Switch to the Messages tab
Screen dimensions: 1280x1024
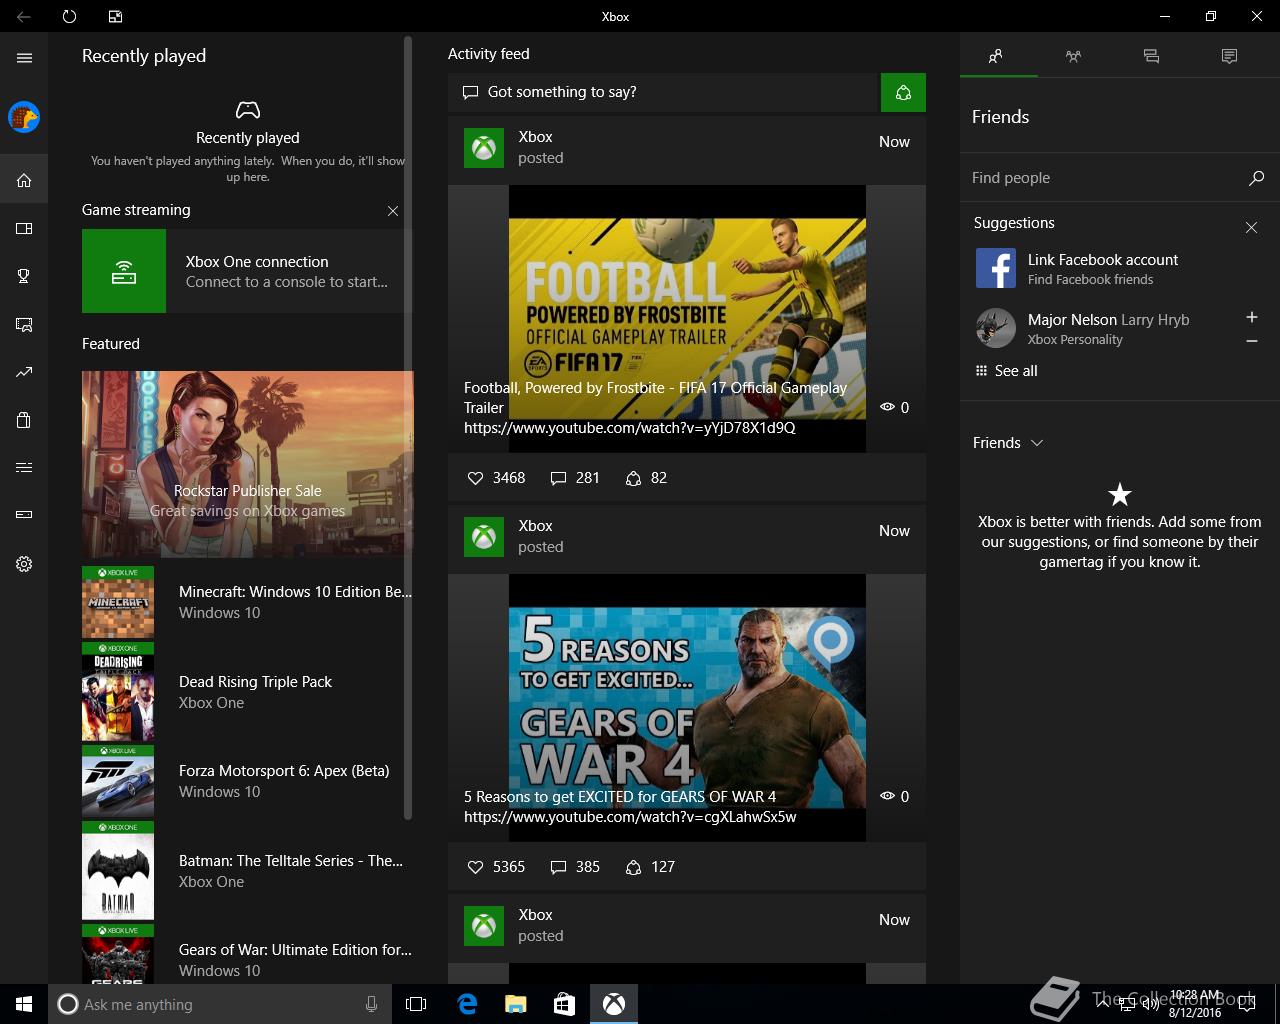[1151, 57]
